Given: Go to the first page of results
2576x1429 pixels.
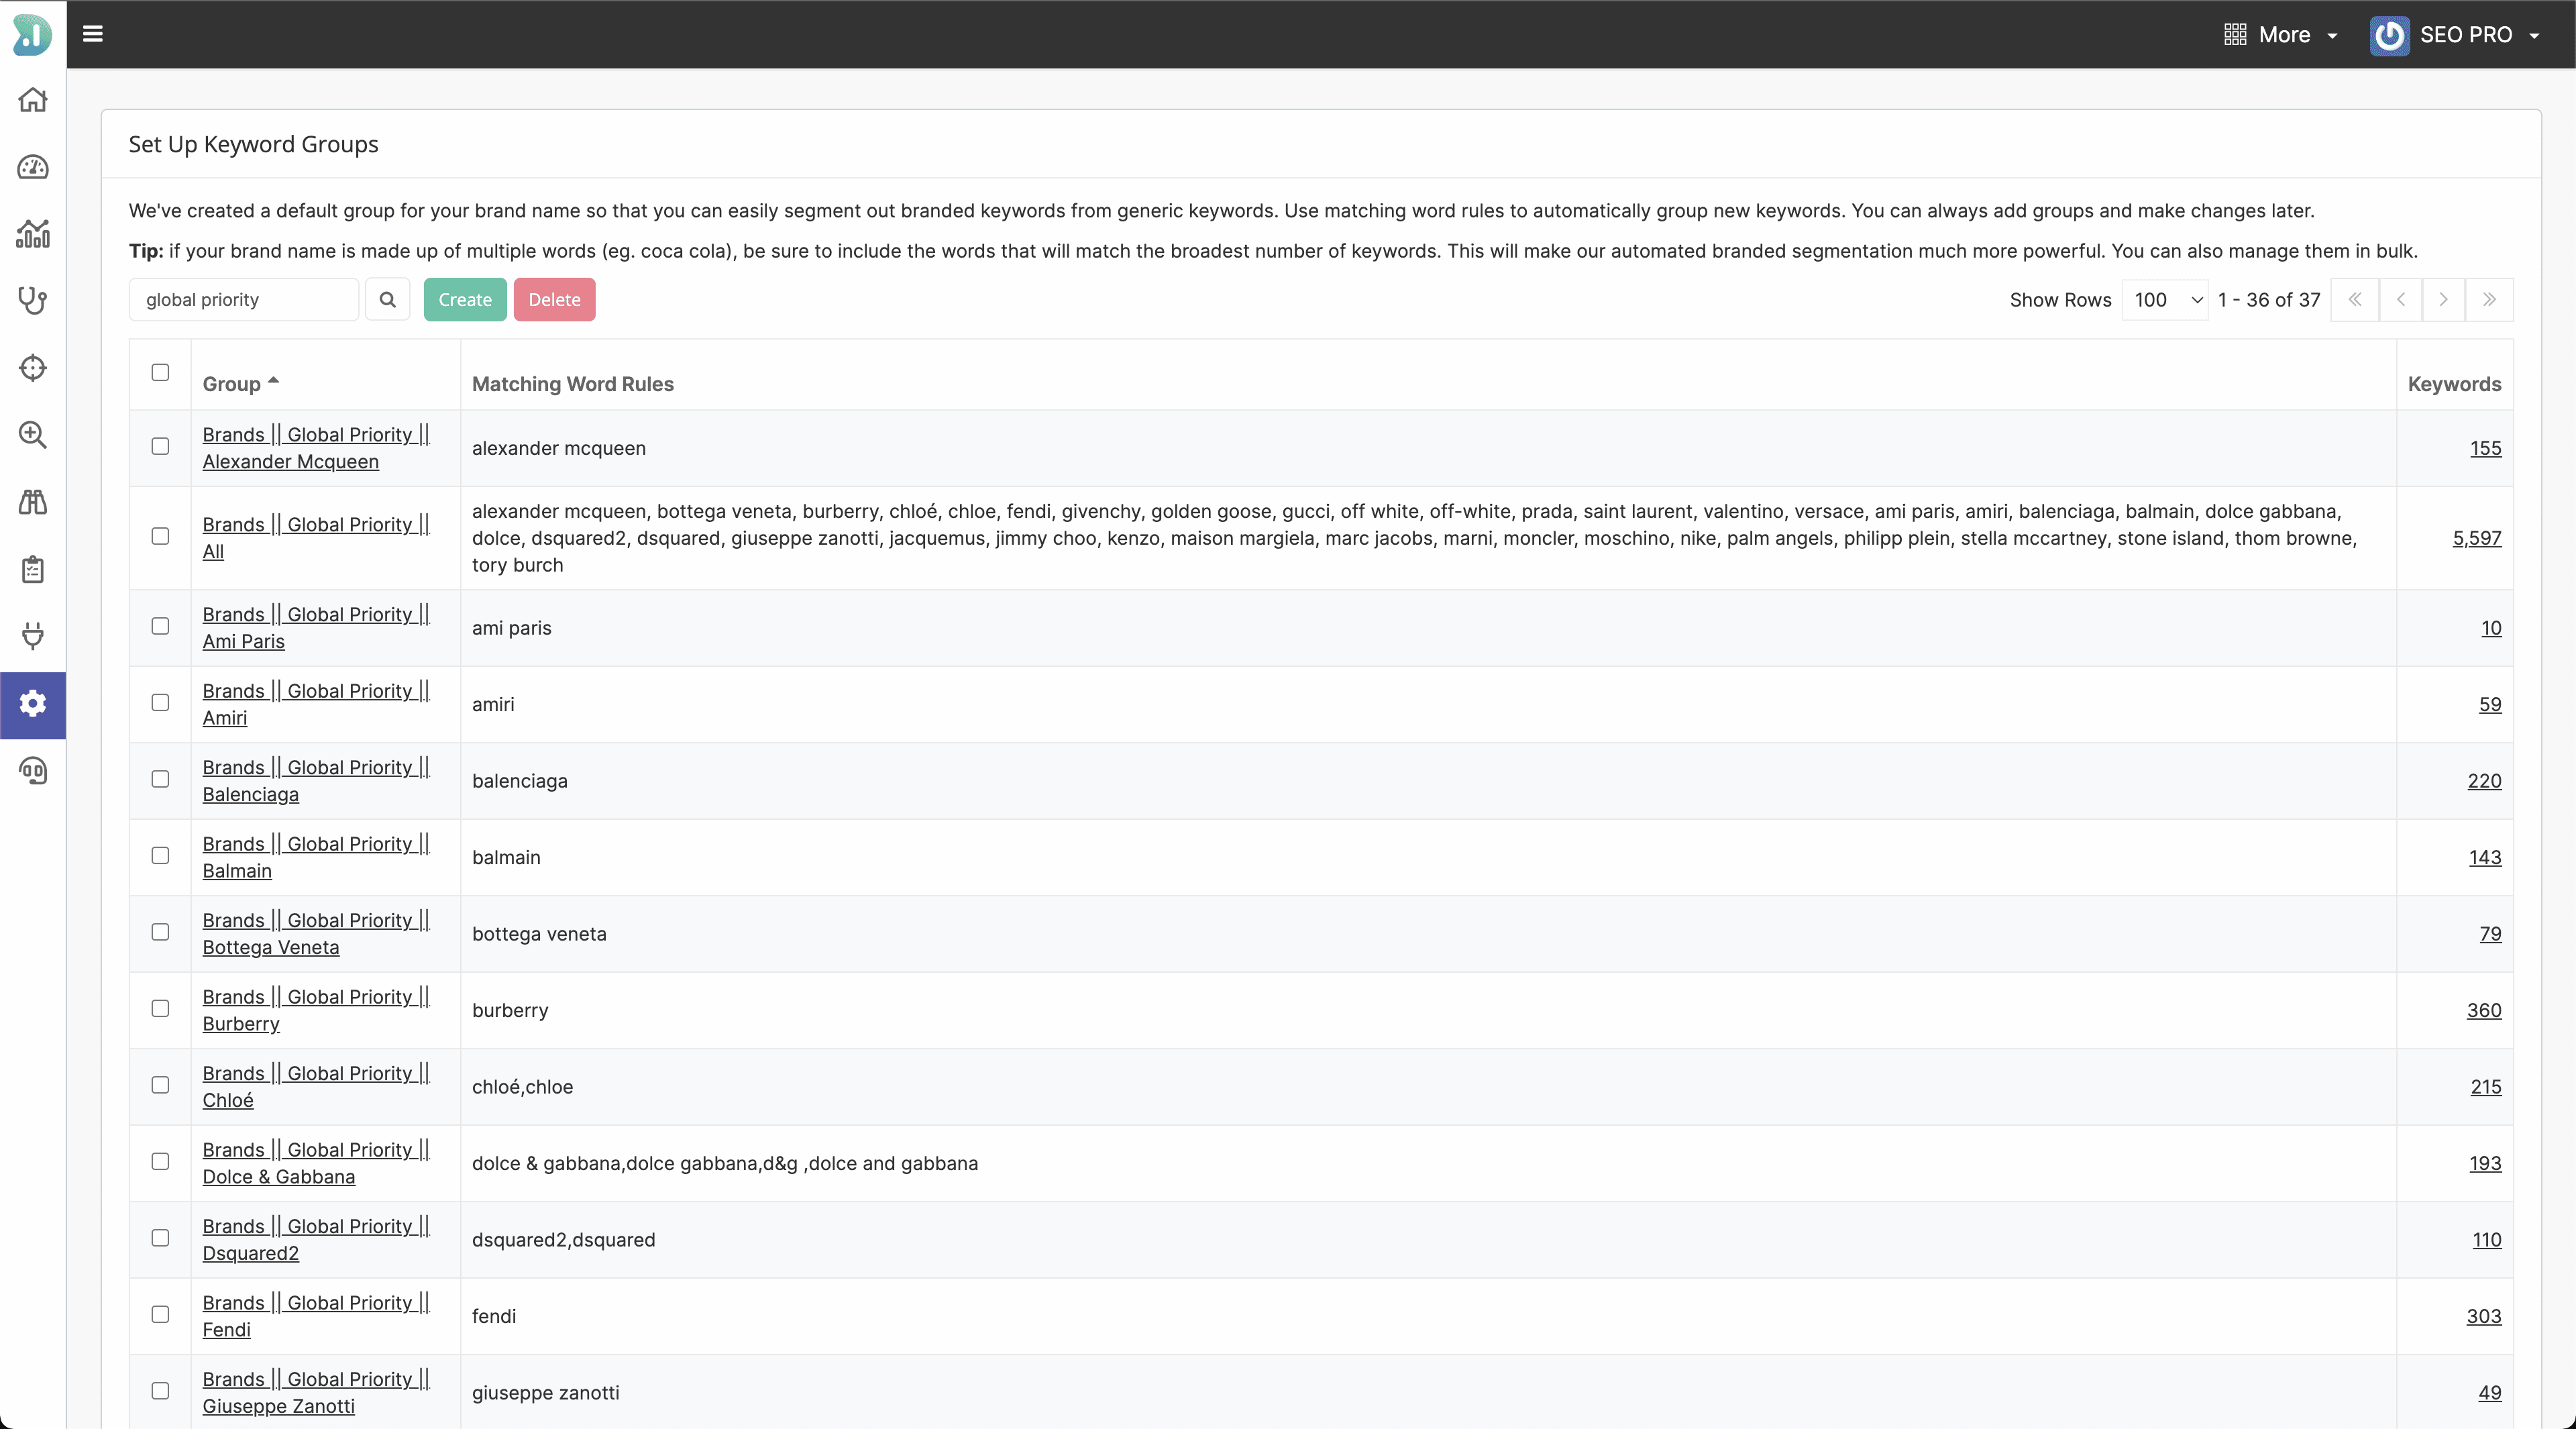Looking at the screenshot, I should 2355,299.
